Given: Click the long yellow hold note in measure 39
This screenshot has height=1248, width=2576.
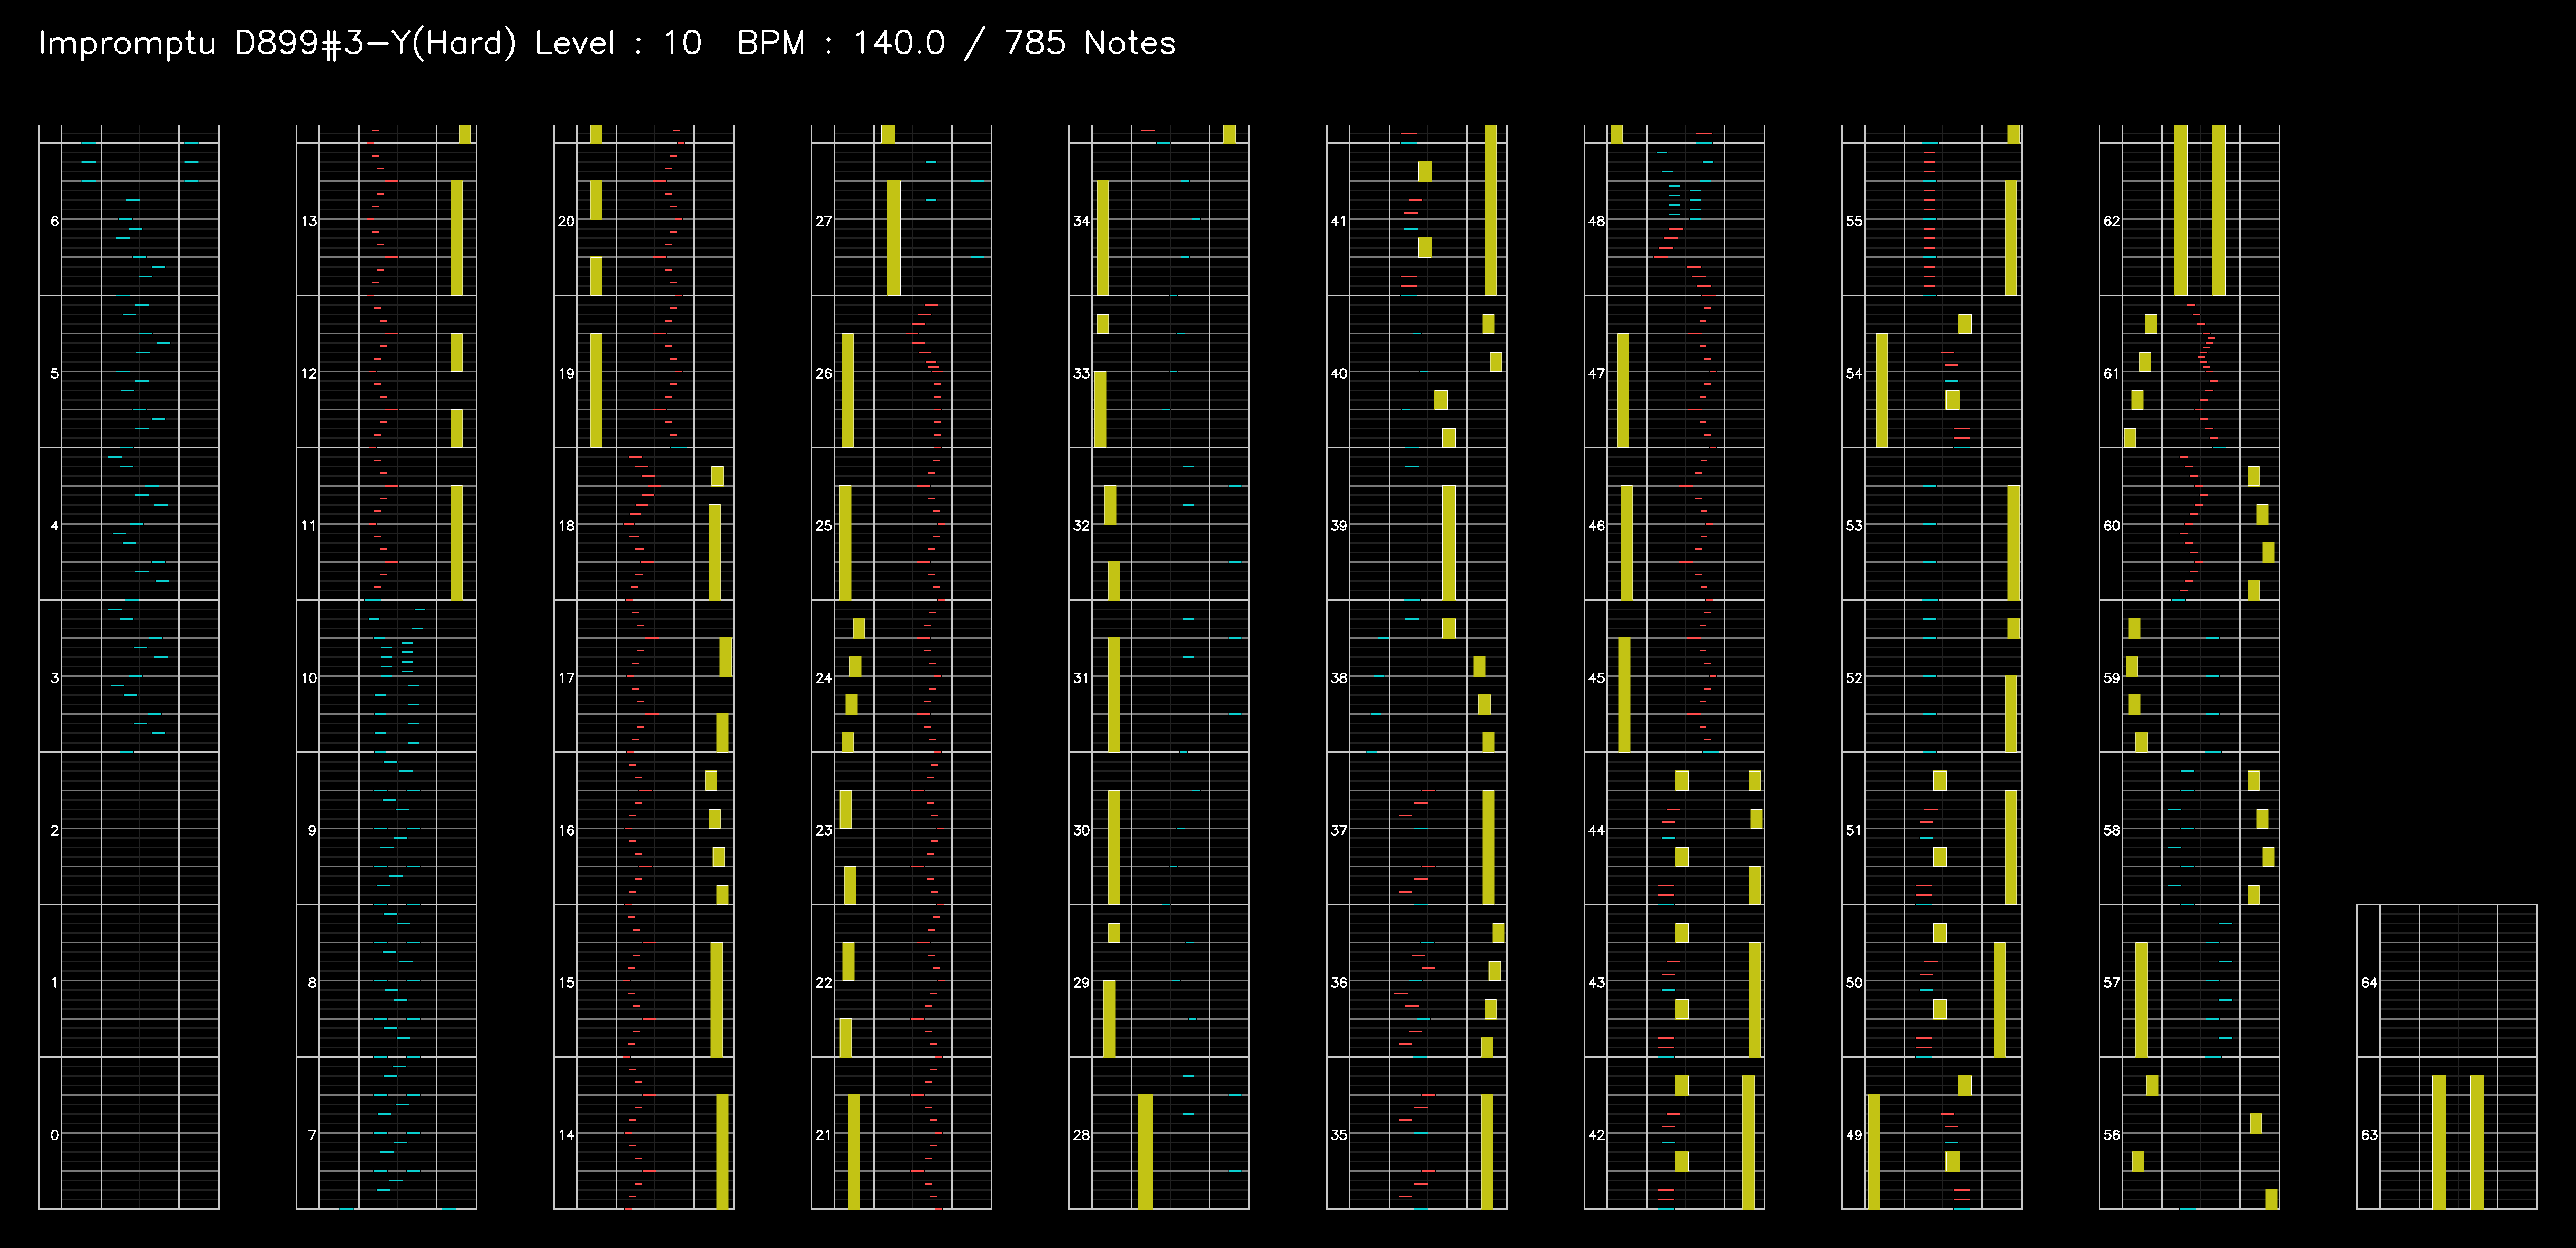Looking at the screenshot, I should coord(1449,542).
